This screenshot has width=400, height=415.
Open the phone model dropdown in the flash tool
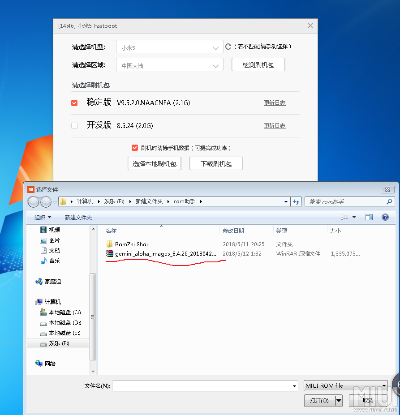pos(169,47)
